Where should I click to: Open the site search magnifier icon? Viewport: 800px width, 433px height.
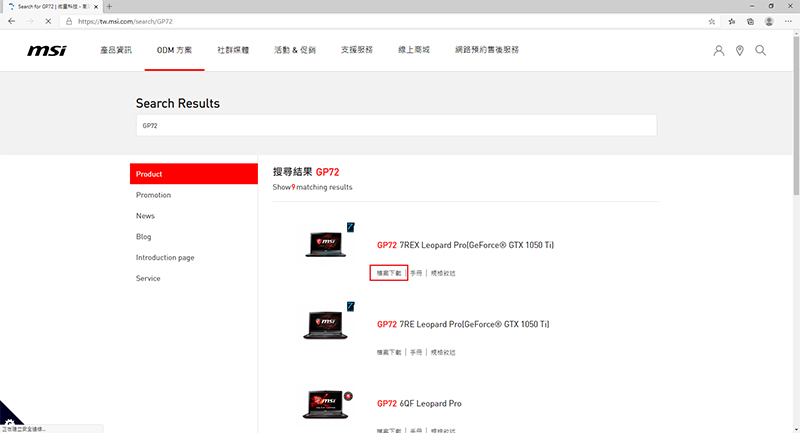761,51
